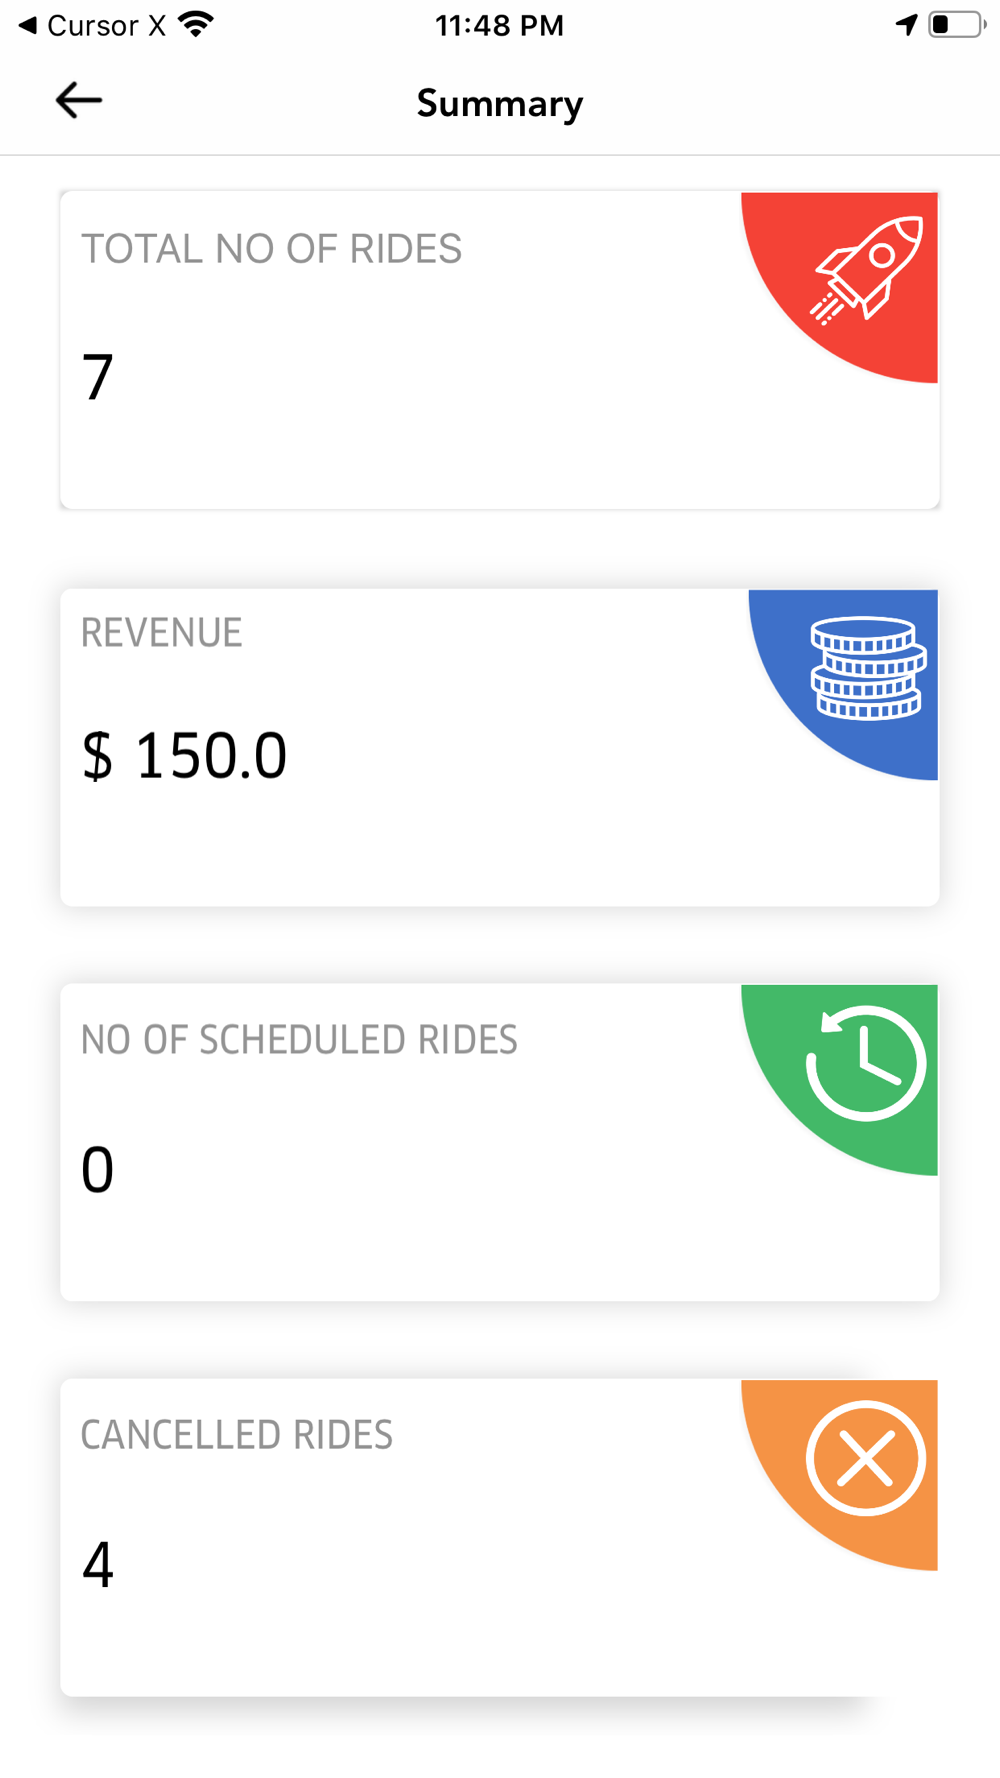Tap the REVENUE label text

click(161, 633)
